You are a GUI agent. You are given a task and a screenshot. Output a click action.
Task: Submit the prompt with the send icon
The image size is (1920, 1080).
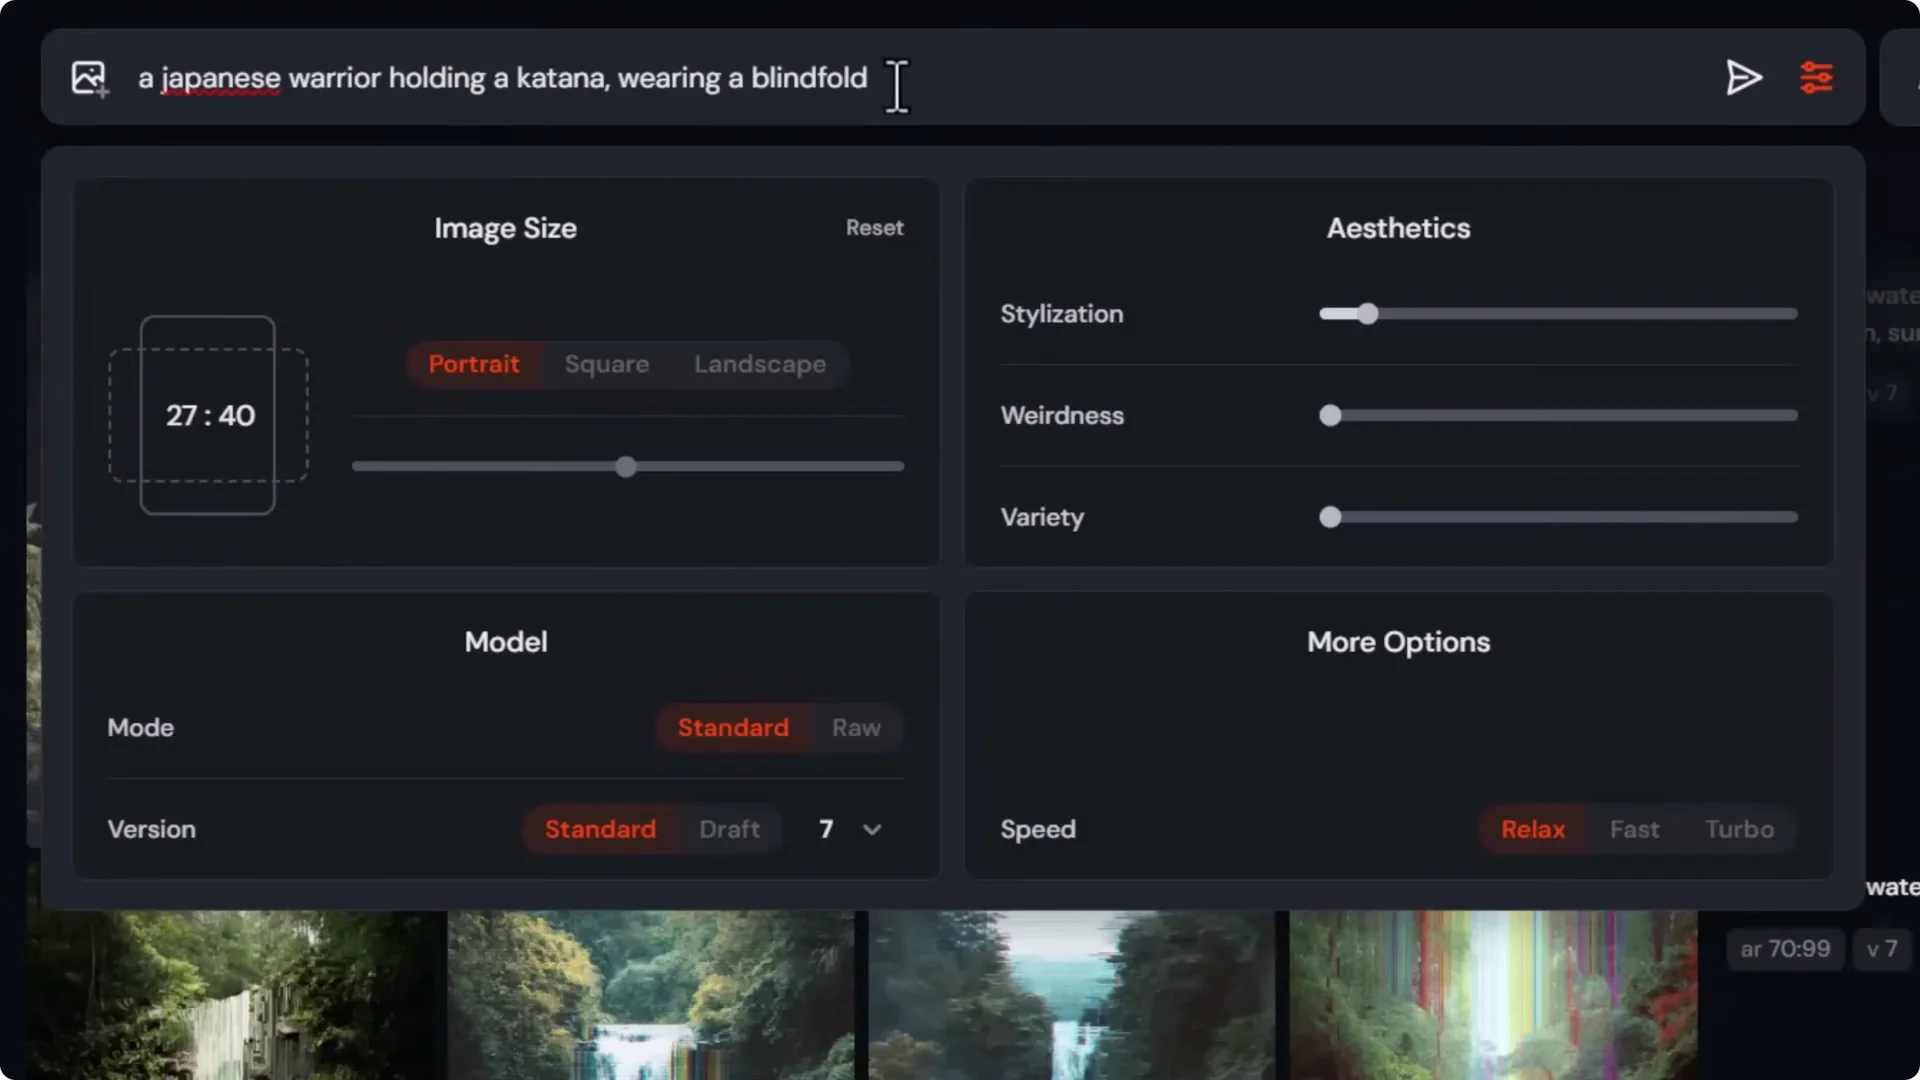pos(1742,78)
